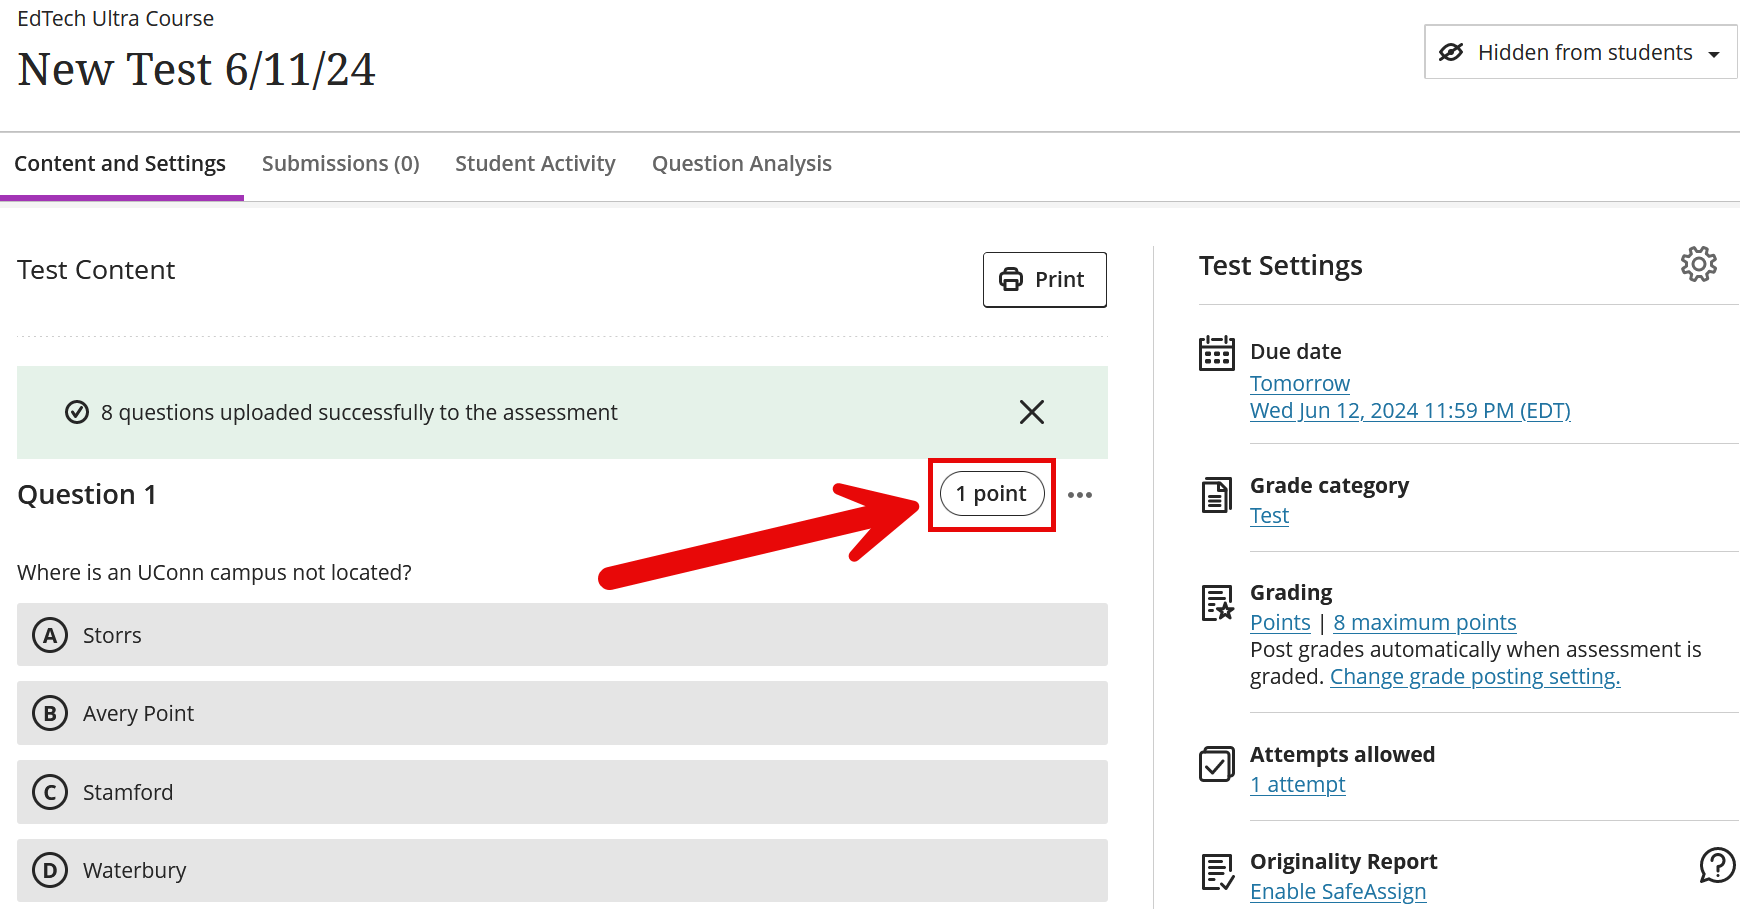
Task: Open Question 1 three-dots options menu
Action: [1080, 495]
